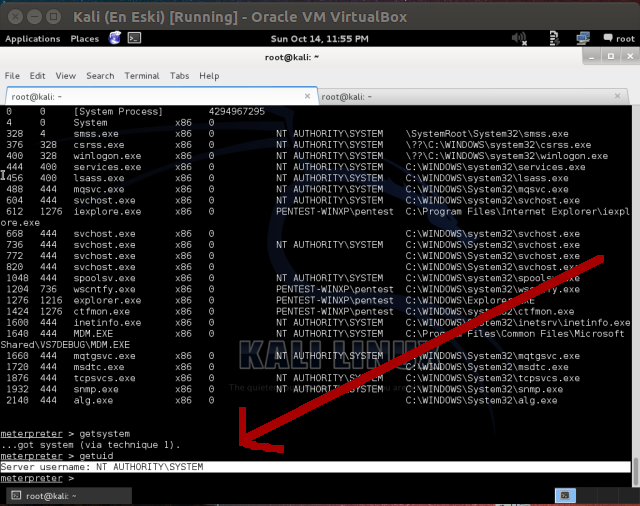Maximize the terminal window

(x=611, y=56)
